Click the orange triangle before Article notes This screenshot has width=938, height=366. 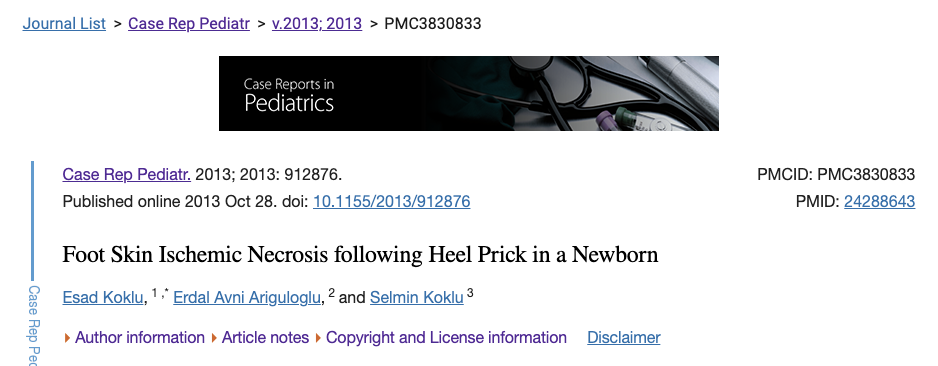[x=214, y=338]
